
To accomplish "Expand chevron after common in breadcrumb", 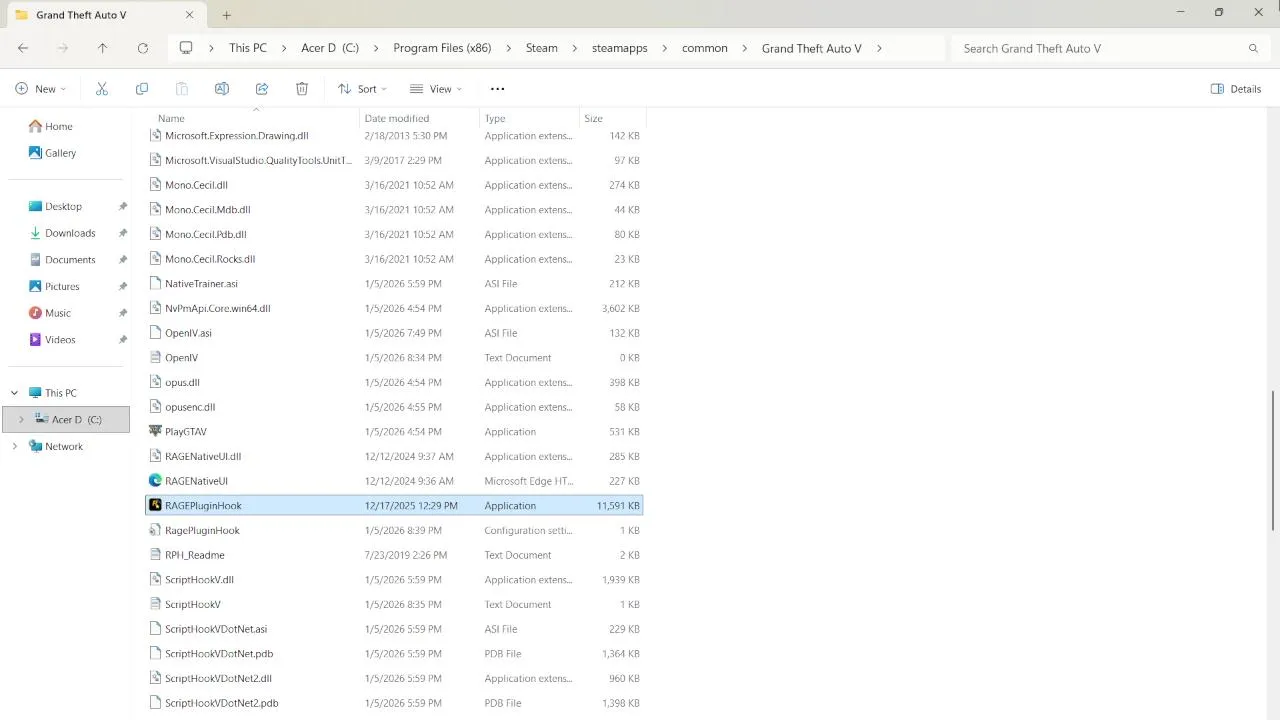I will (745, 48).
